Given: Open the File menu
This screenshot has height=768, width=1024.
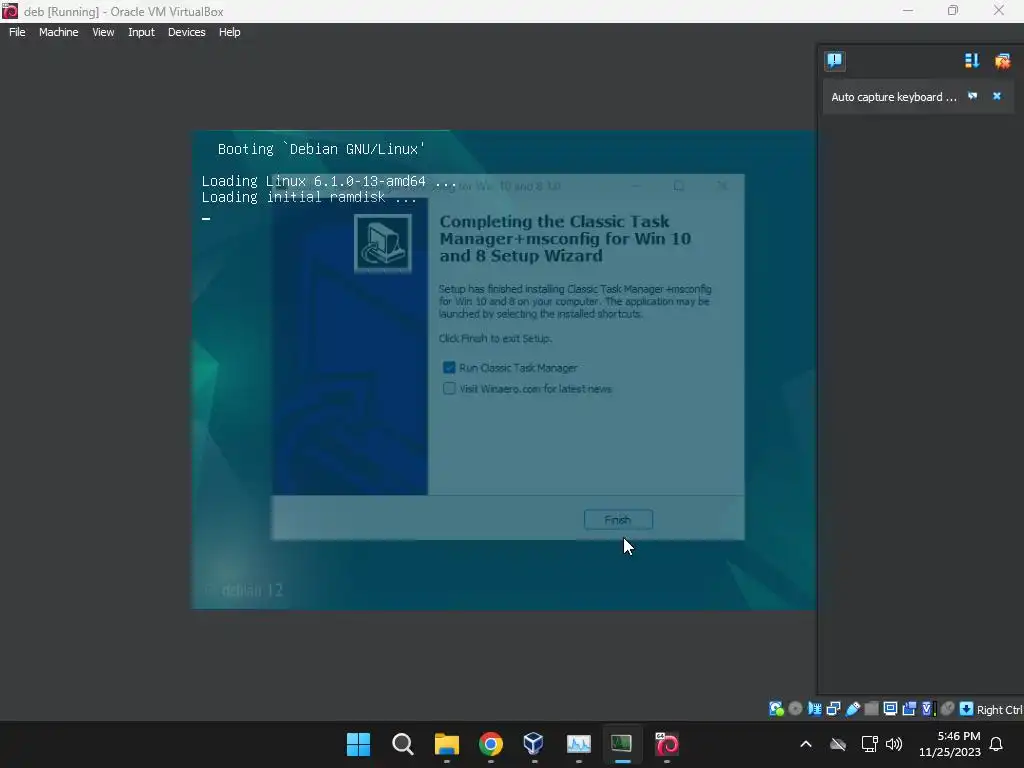Looking at the screenshot, I should [x=17, y=32].
